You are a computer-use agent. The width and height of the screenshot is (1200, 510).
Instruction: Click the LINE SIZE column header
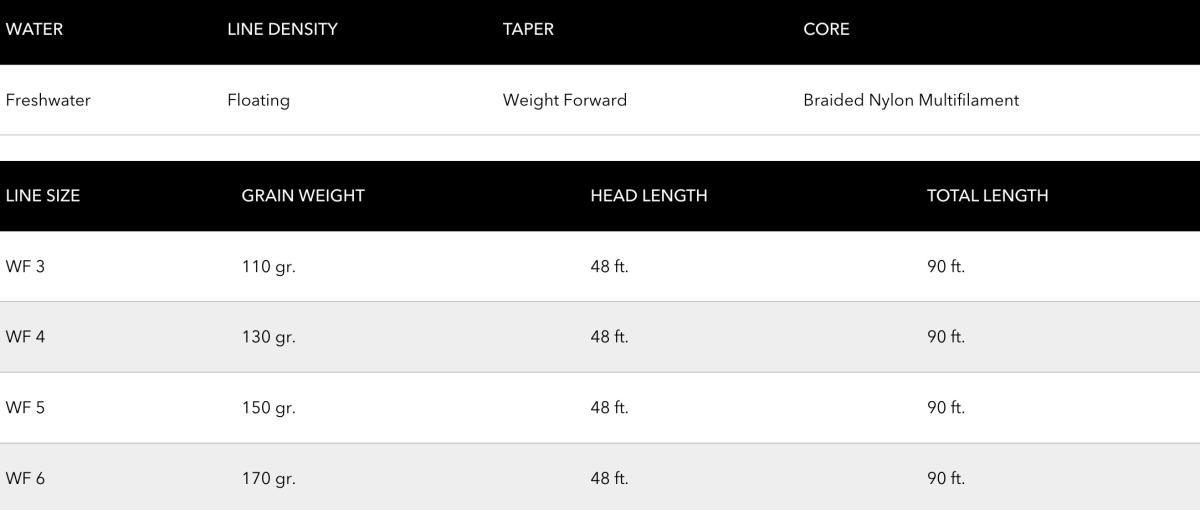coord(43,196)
